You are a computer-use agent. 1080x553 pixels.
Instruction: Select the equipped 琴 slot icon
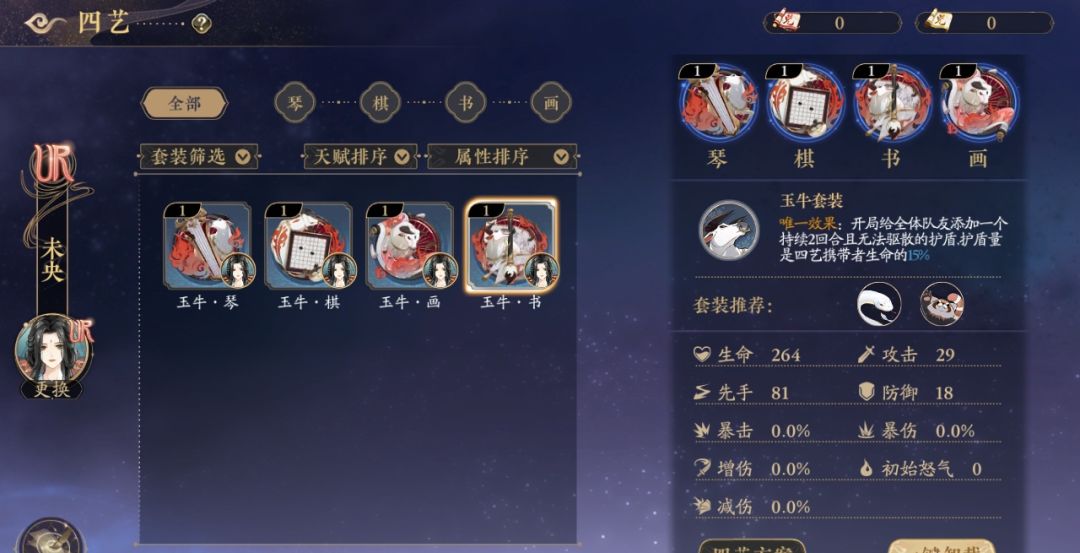718,103
